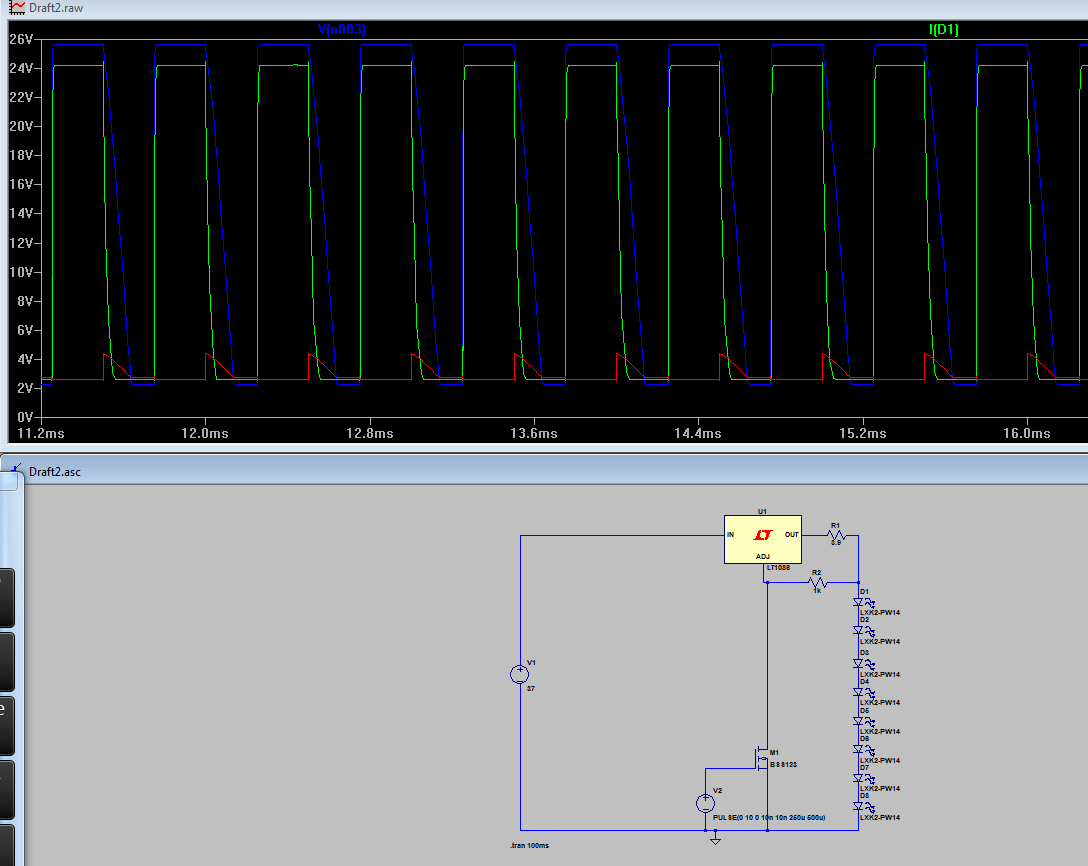Select the D1 LED symbol

point(860,603)
